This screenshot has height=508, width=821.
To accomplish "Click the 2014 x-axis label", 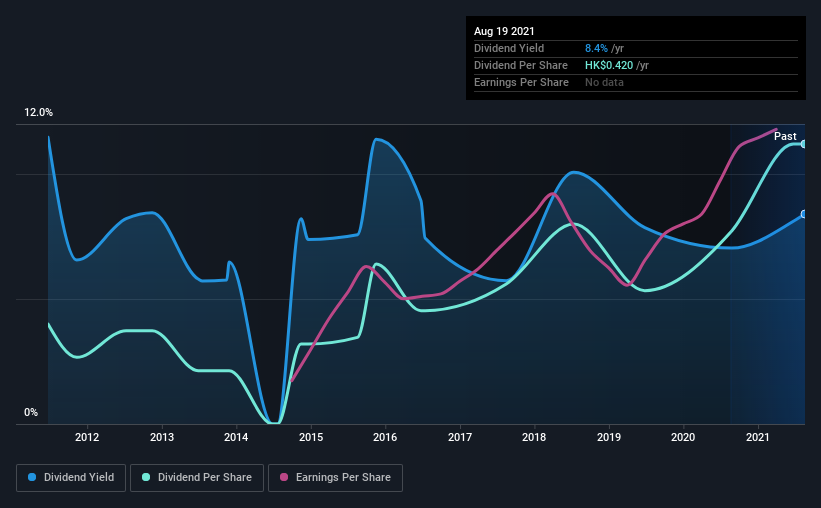I will pyautogui.click(x=236, y=437).
